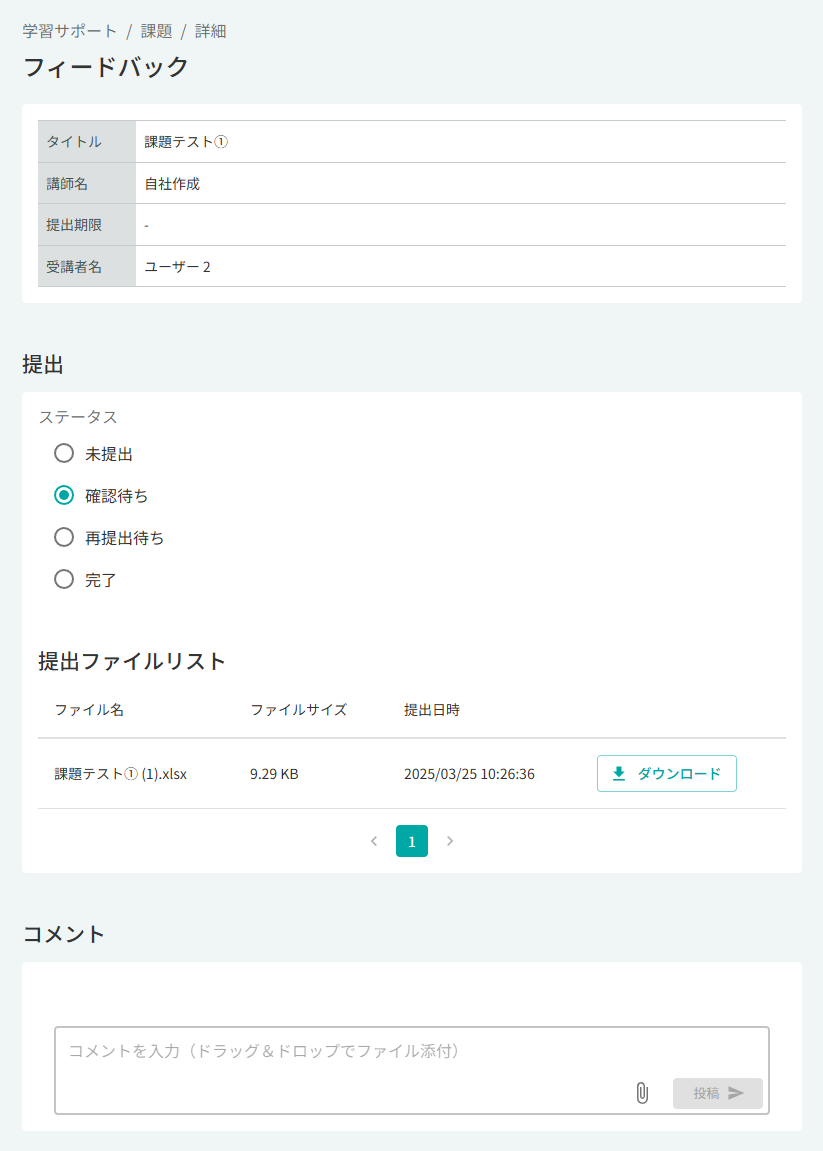Screen dimensions: 823x1151
Task: Choose the 再提出待ち status option
Action: (64, 537)
